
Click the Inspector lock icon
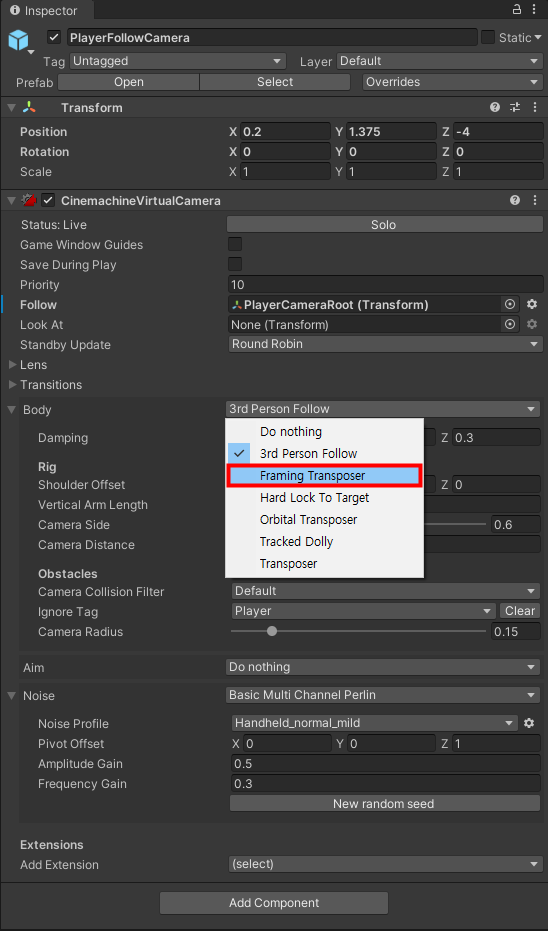coord(517,10)
